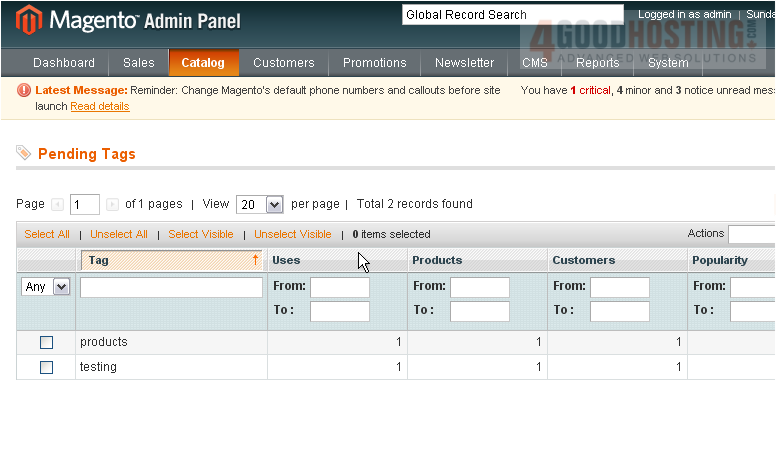Check the box for testing tag

click(46, 367)
